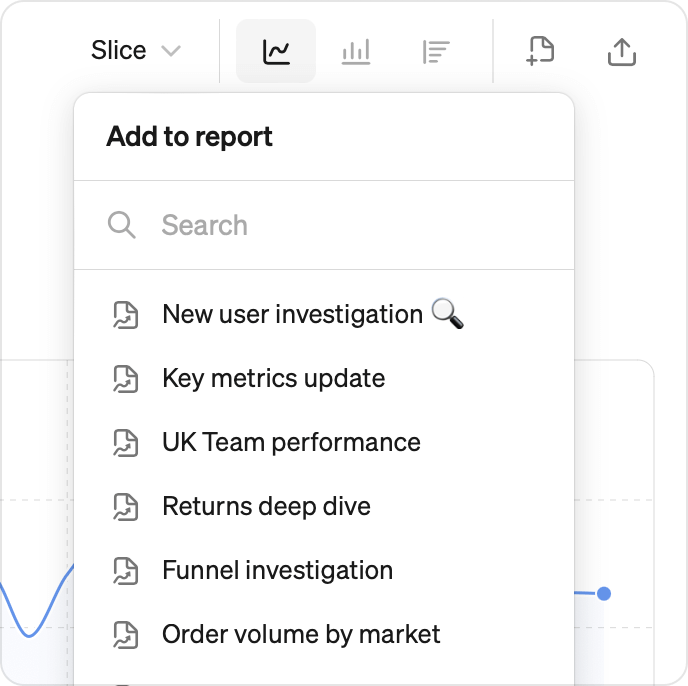Pick Returns deep dive report
Screen dimensions: 688x686
[x=324, y=506]
